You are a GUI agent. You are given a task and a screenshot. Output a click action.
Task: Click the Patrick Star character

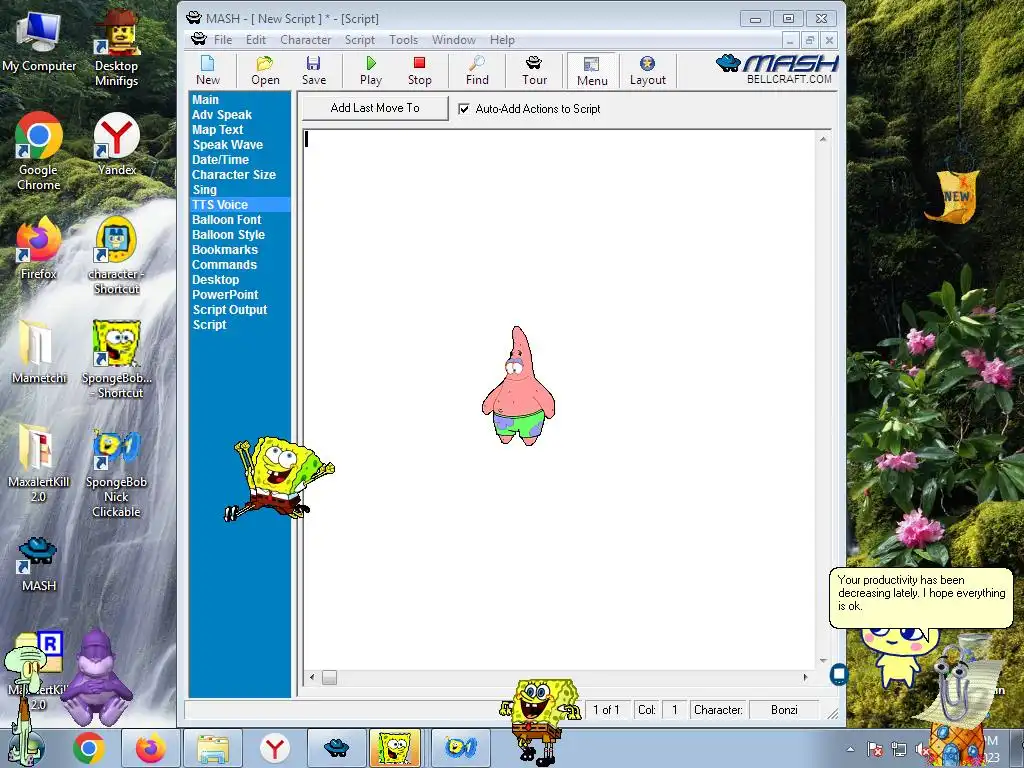click(519, 386)
